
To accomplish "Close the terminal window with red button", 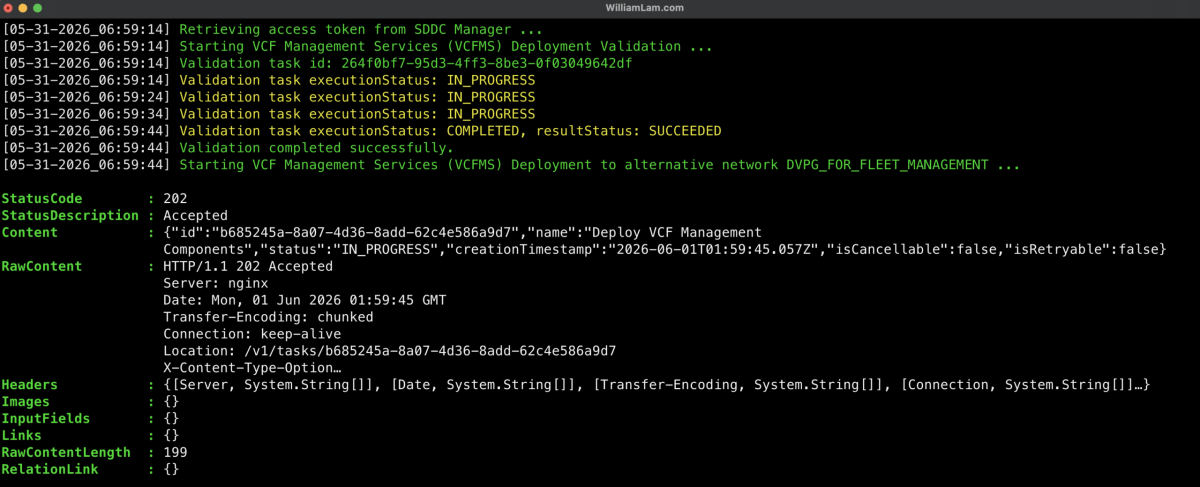I will pos(10,8).
